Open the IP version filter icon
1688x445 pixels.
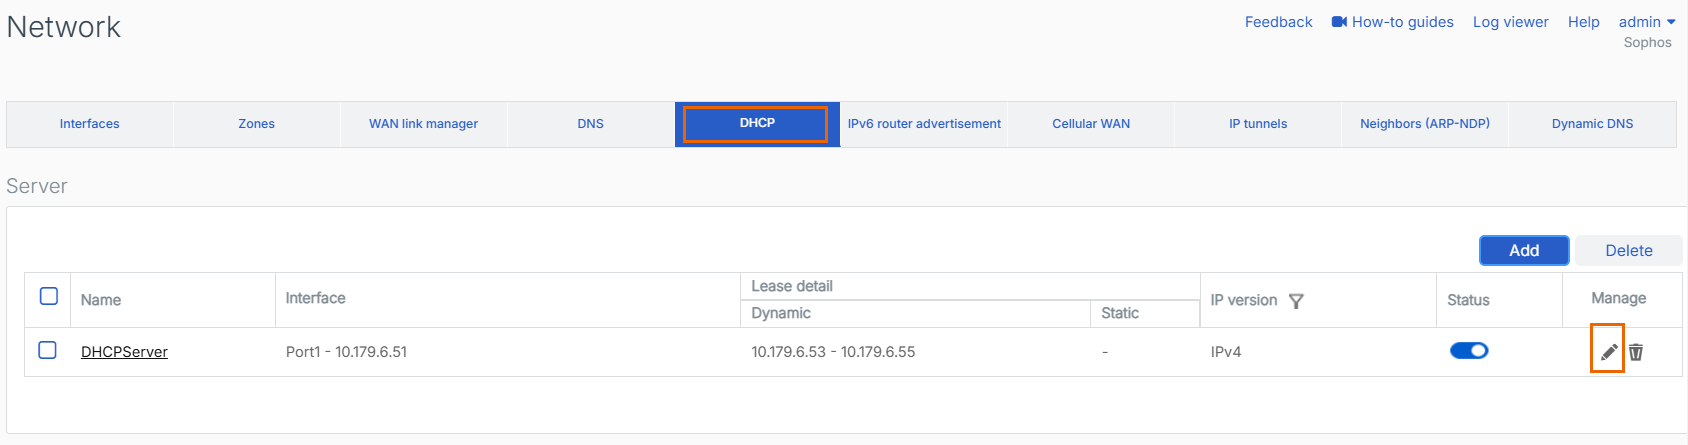click(1296, 301)
